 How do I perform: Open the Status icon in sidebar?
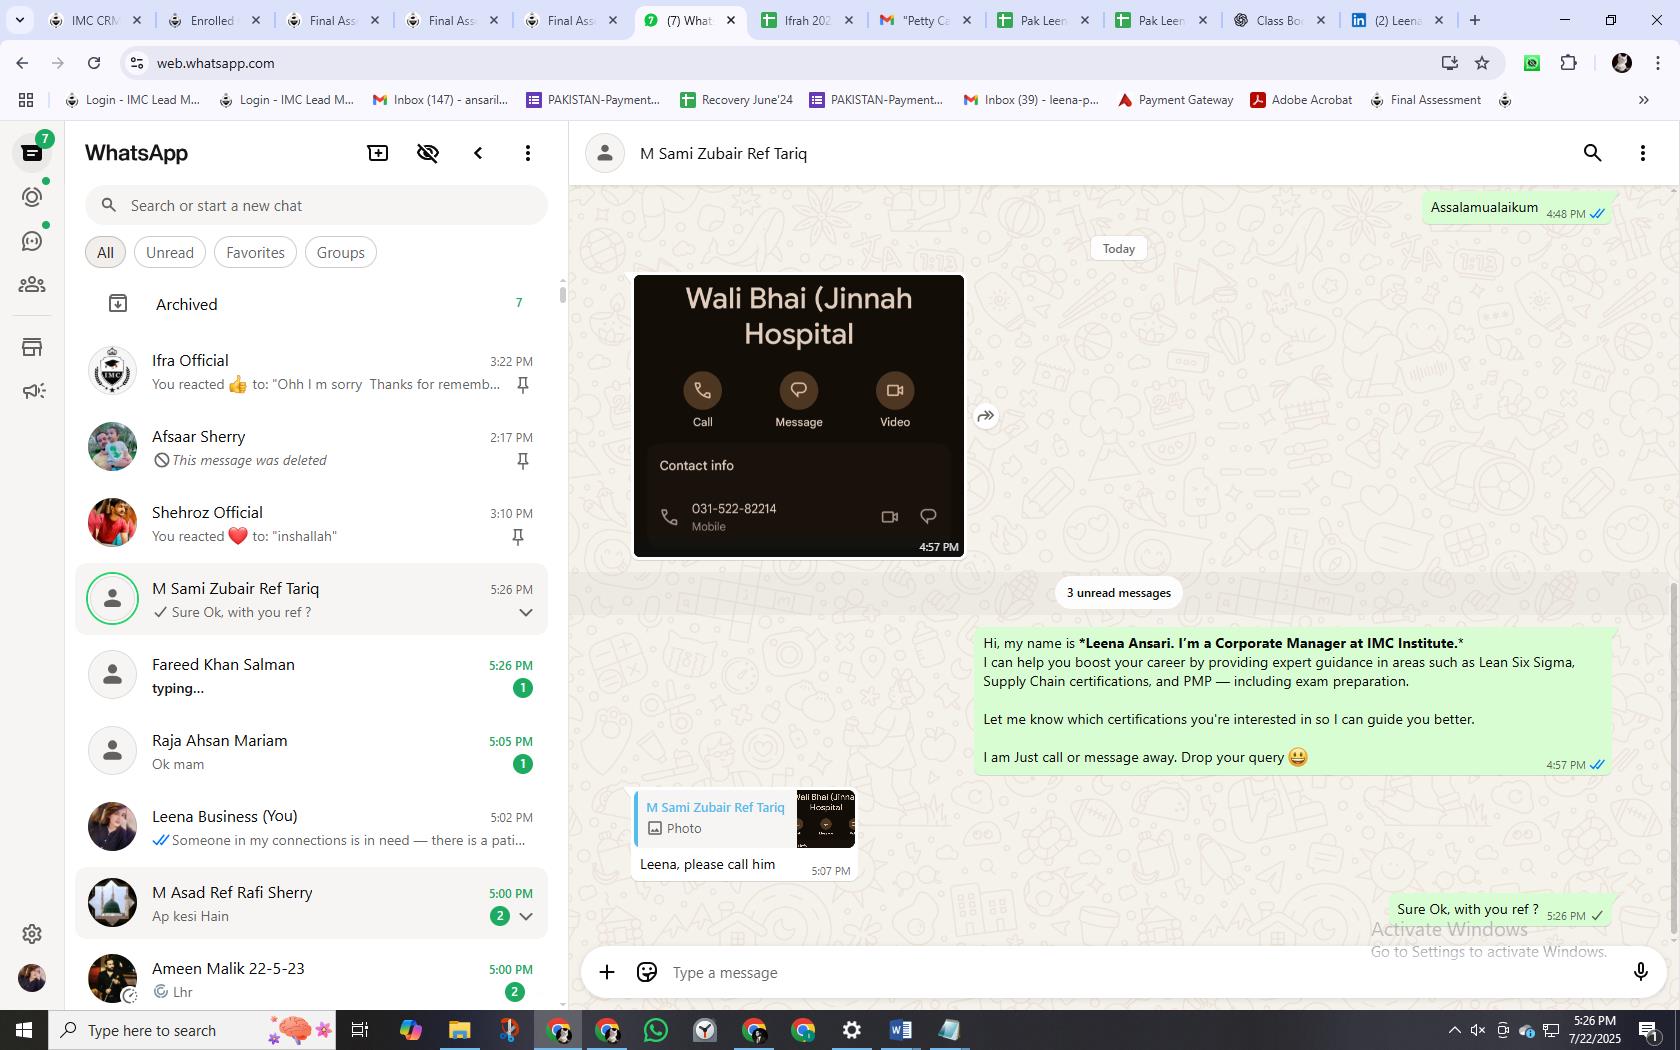[32, 197]
